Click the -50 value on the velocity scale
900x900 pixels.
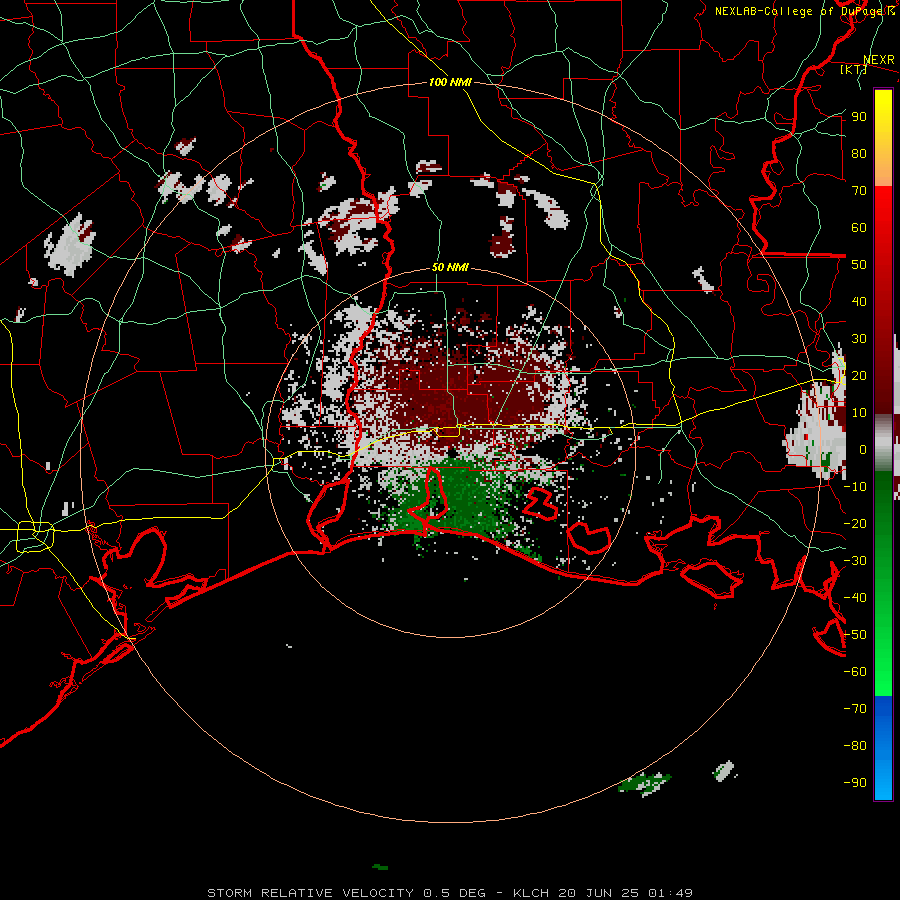pyautogui.click(x=855, y=635)
